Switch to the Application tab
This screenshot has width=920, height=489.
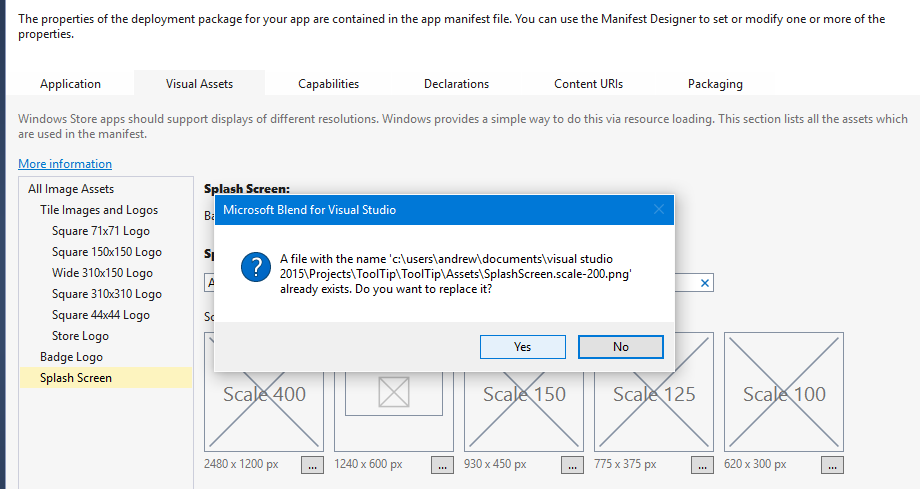[70, 84]
